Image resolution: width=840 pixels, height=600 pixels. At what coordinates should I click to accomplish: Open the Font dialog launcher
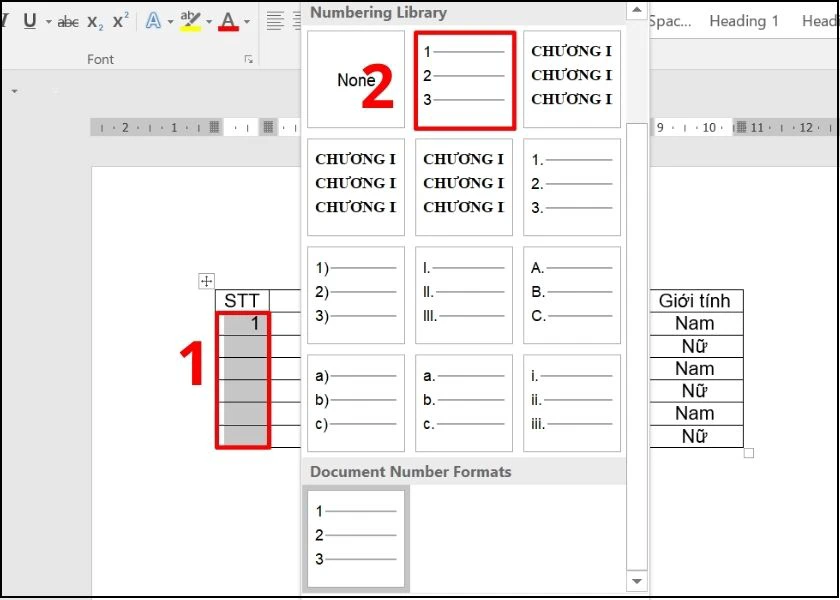pyautogui.click(x=249, y=59)
